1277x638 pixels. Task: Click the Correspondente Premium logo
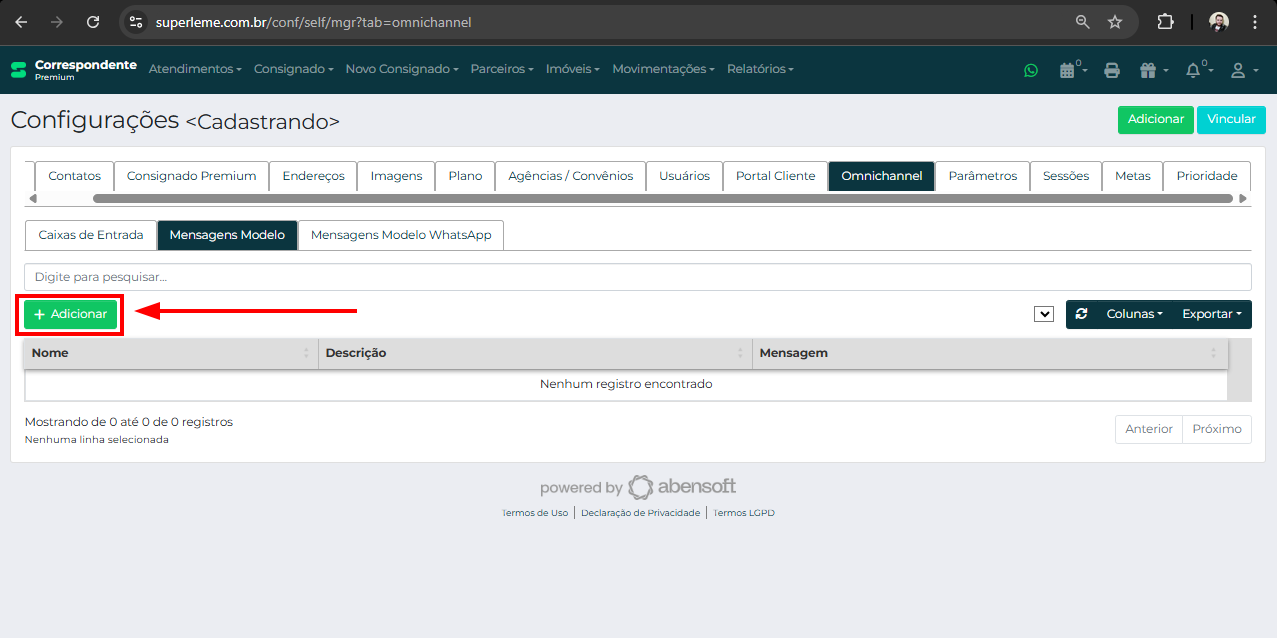(x=73, y=69)
